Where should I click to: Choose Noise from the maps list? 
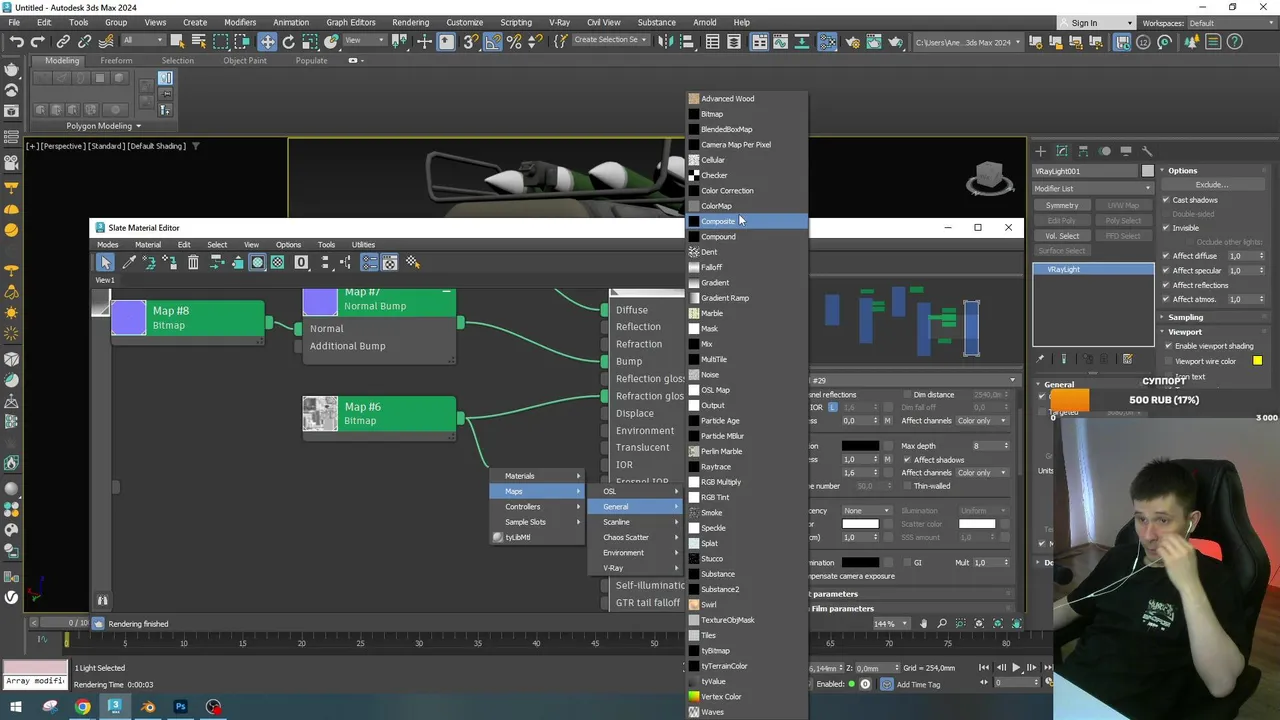746,374
